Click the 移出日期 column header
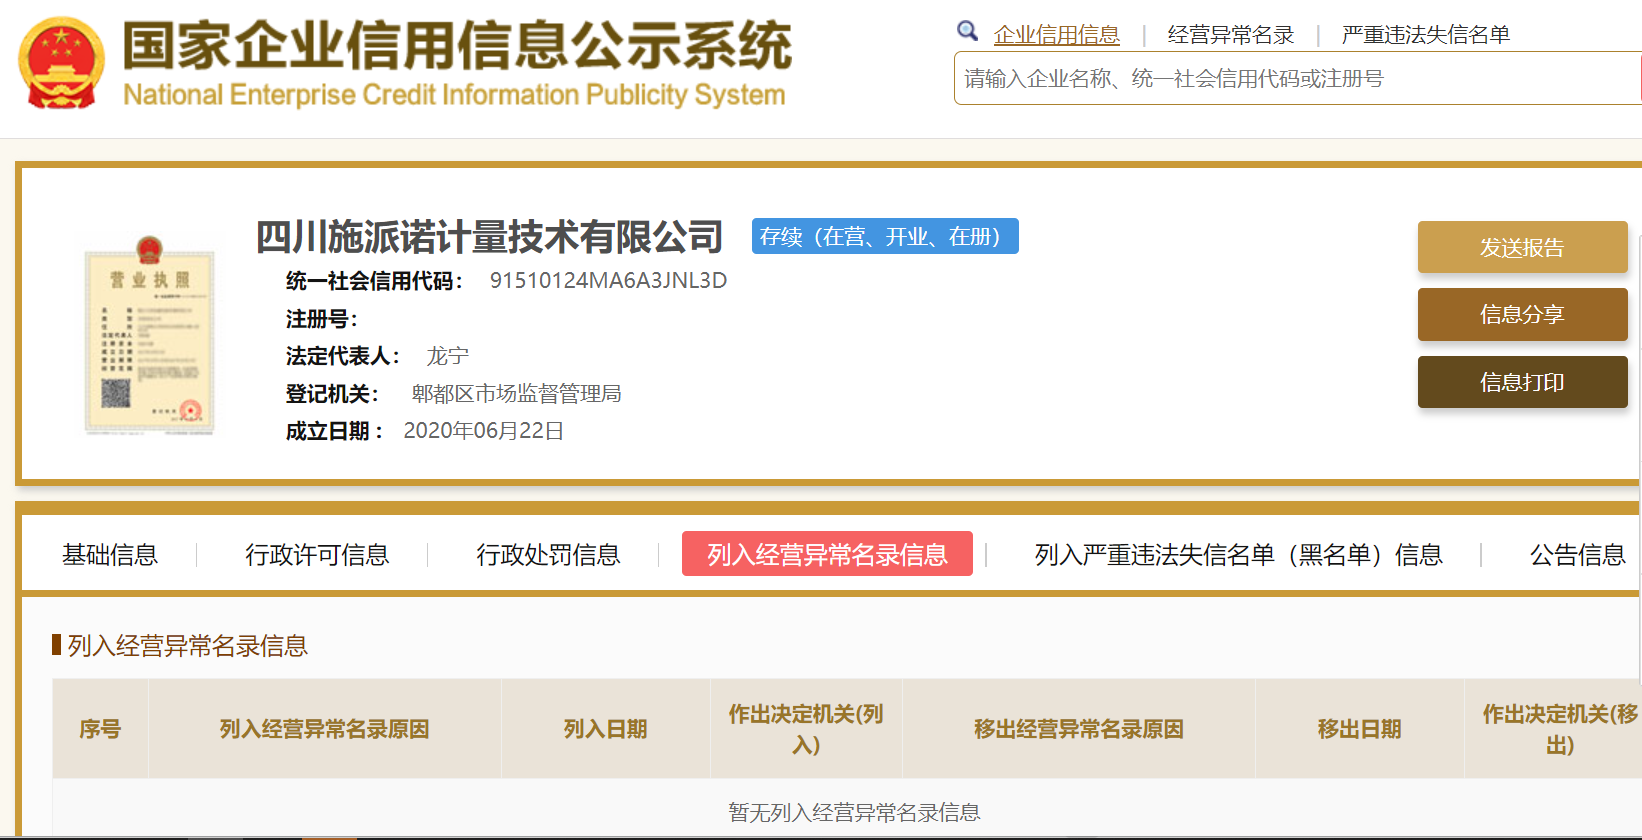 click(x=1359, y=729)
